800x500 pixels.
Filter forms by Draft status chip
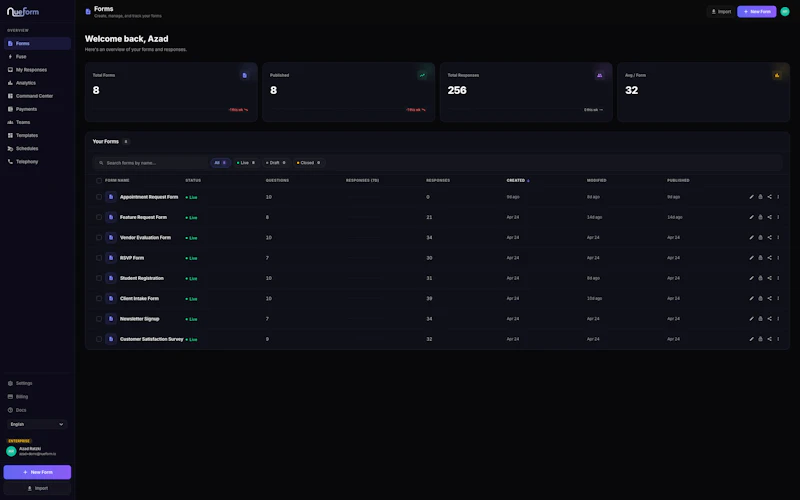(x=276, y=163)
